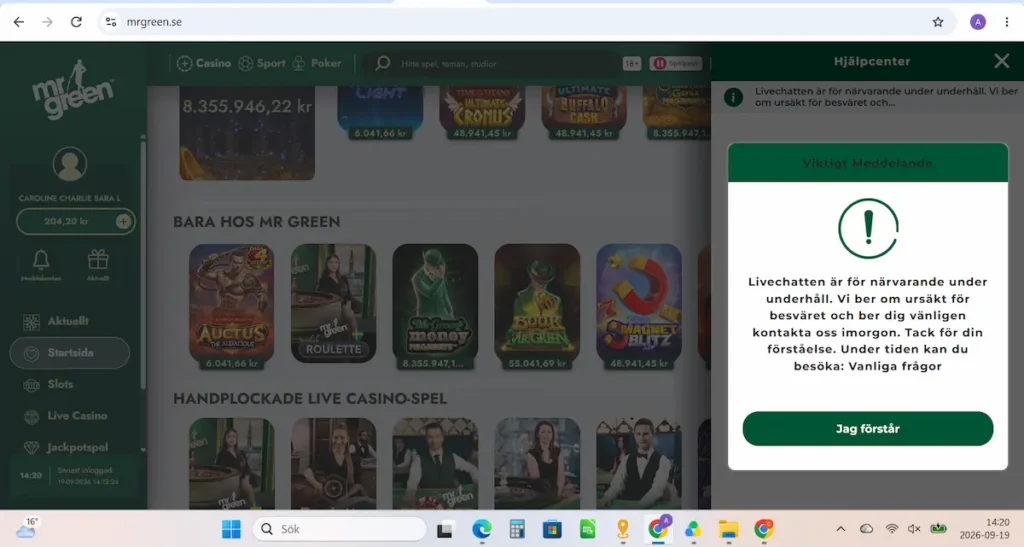The height and width of the screenshot is (547, 1024).
Task: Click the Mr Green logo
Action: 73,89
